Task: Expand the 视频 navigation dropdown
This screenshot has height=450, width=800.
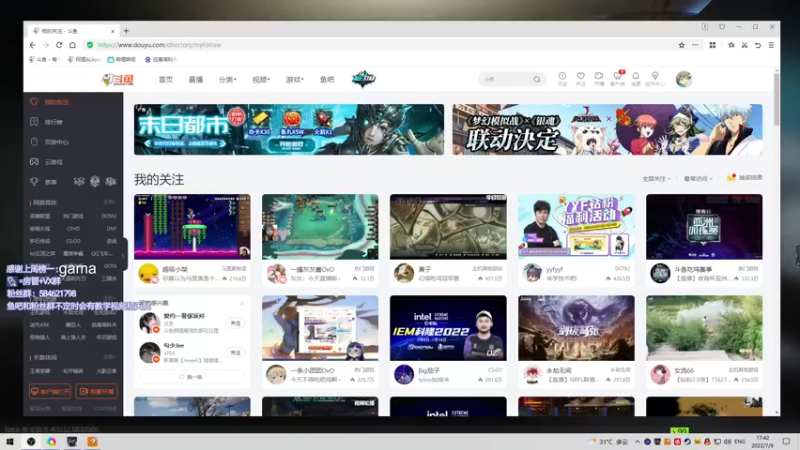Action: pos(261,80)
